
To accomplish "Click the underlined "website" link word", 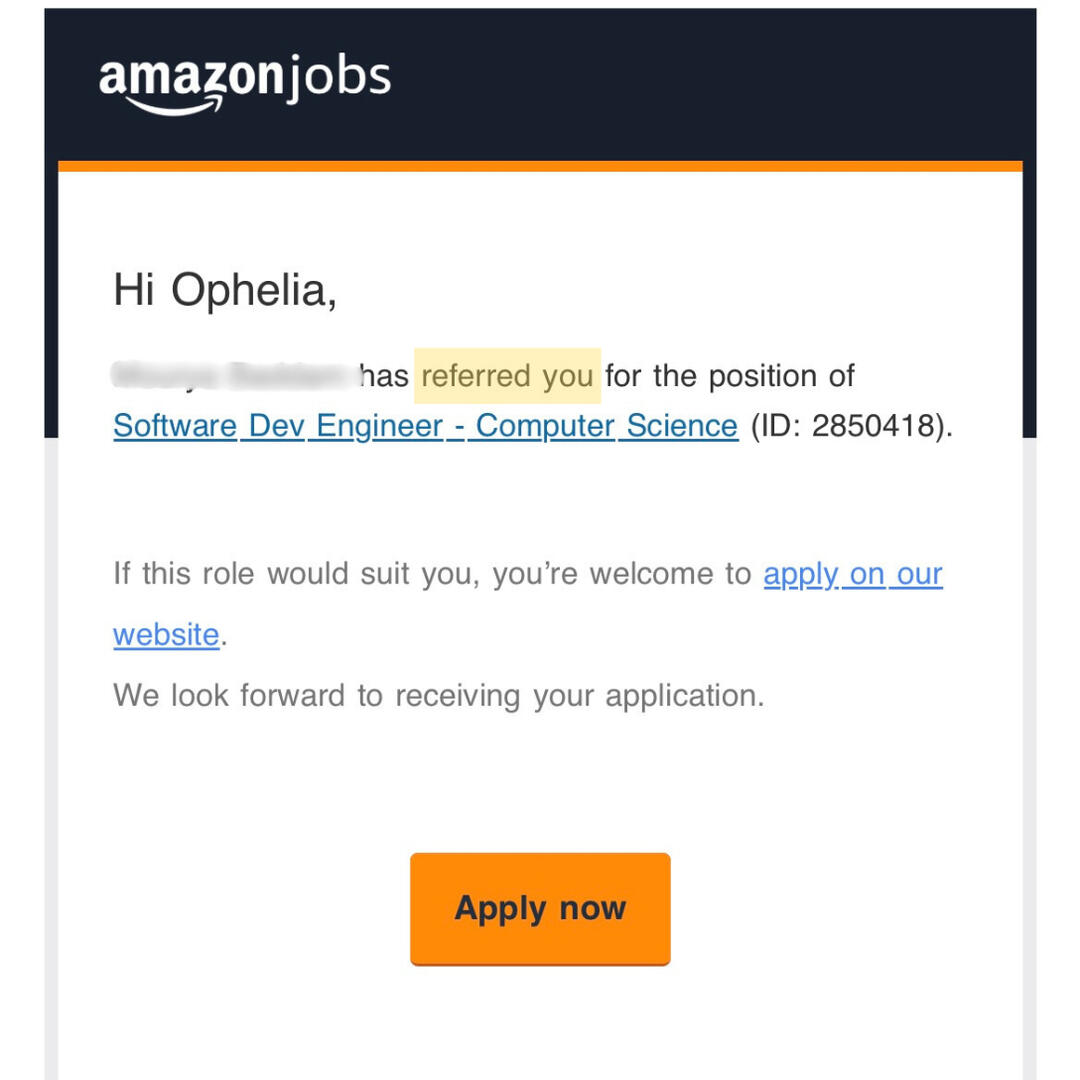I will [166, 635].
